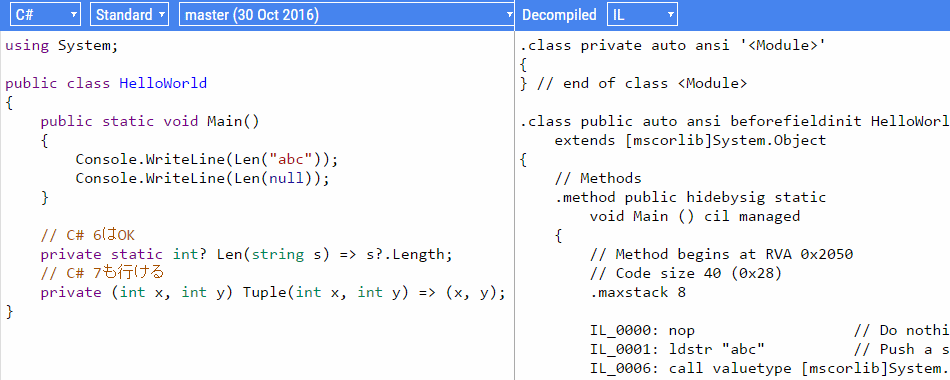950x380 pixels.
Task: Open the master branch dropdown
Action: (x=348, y=15)
